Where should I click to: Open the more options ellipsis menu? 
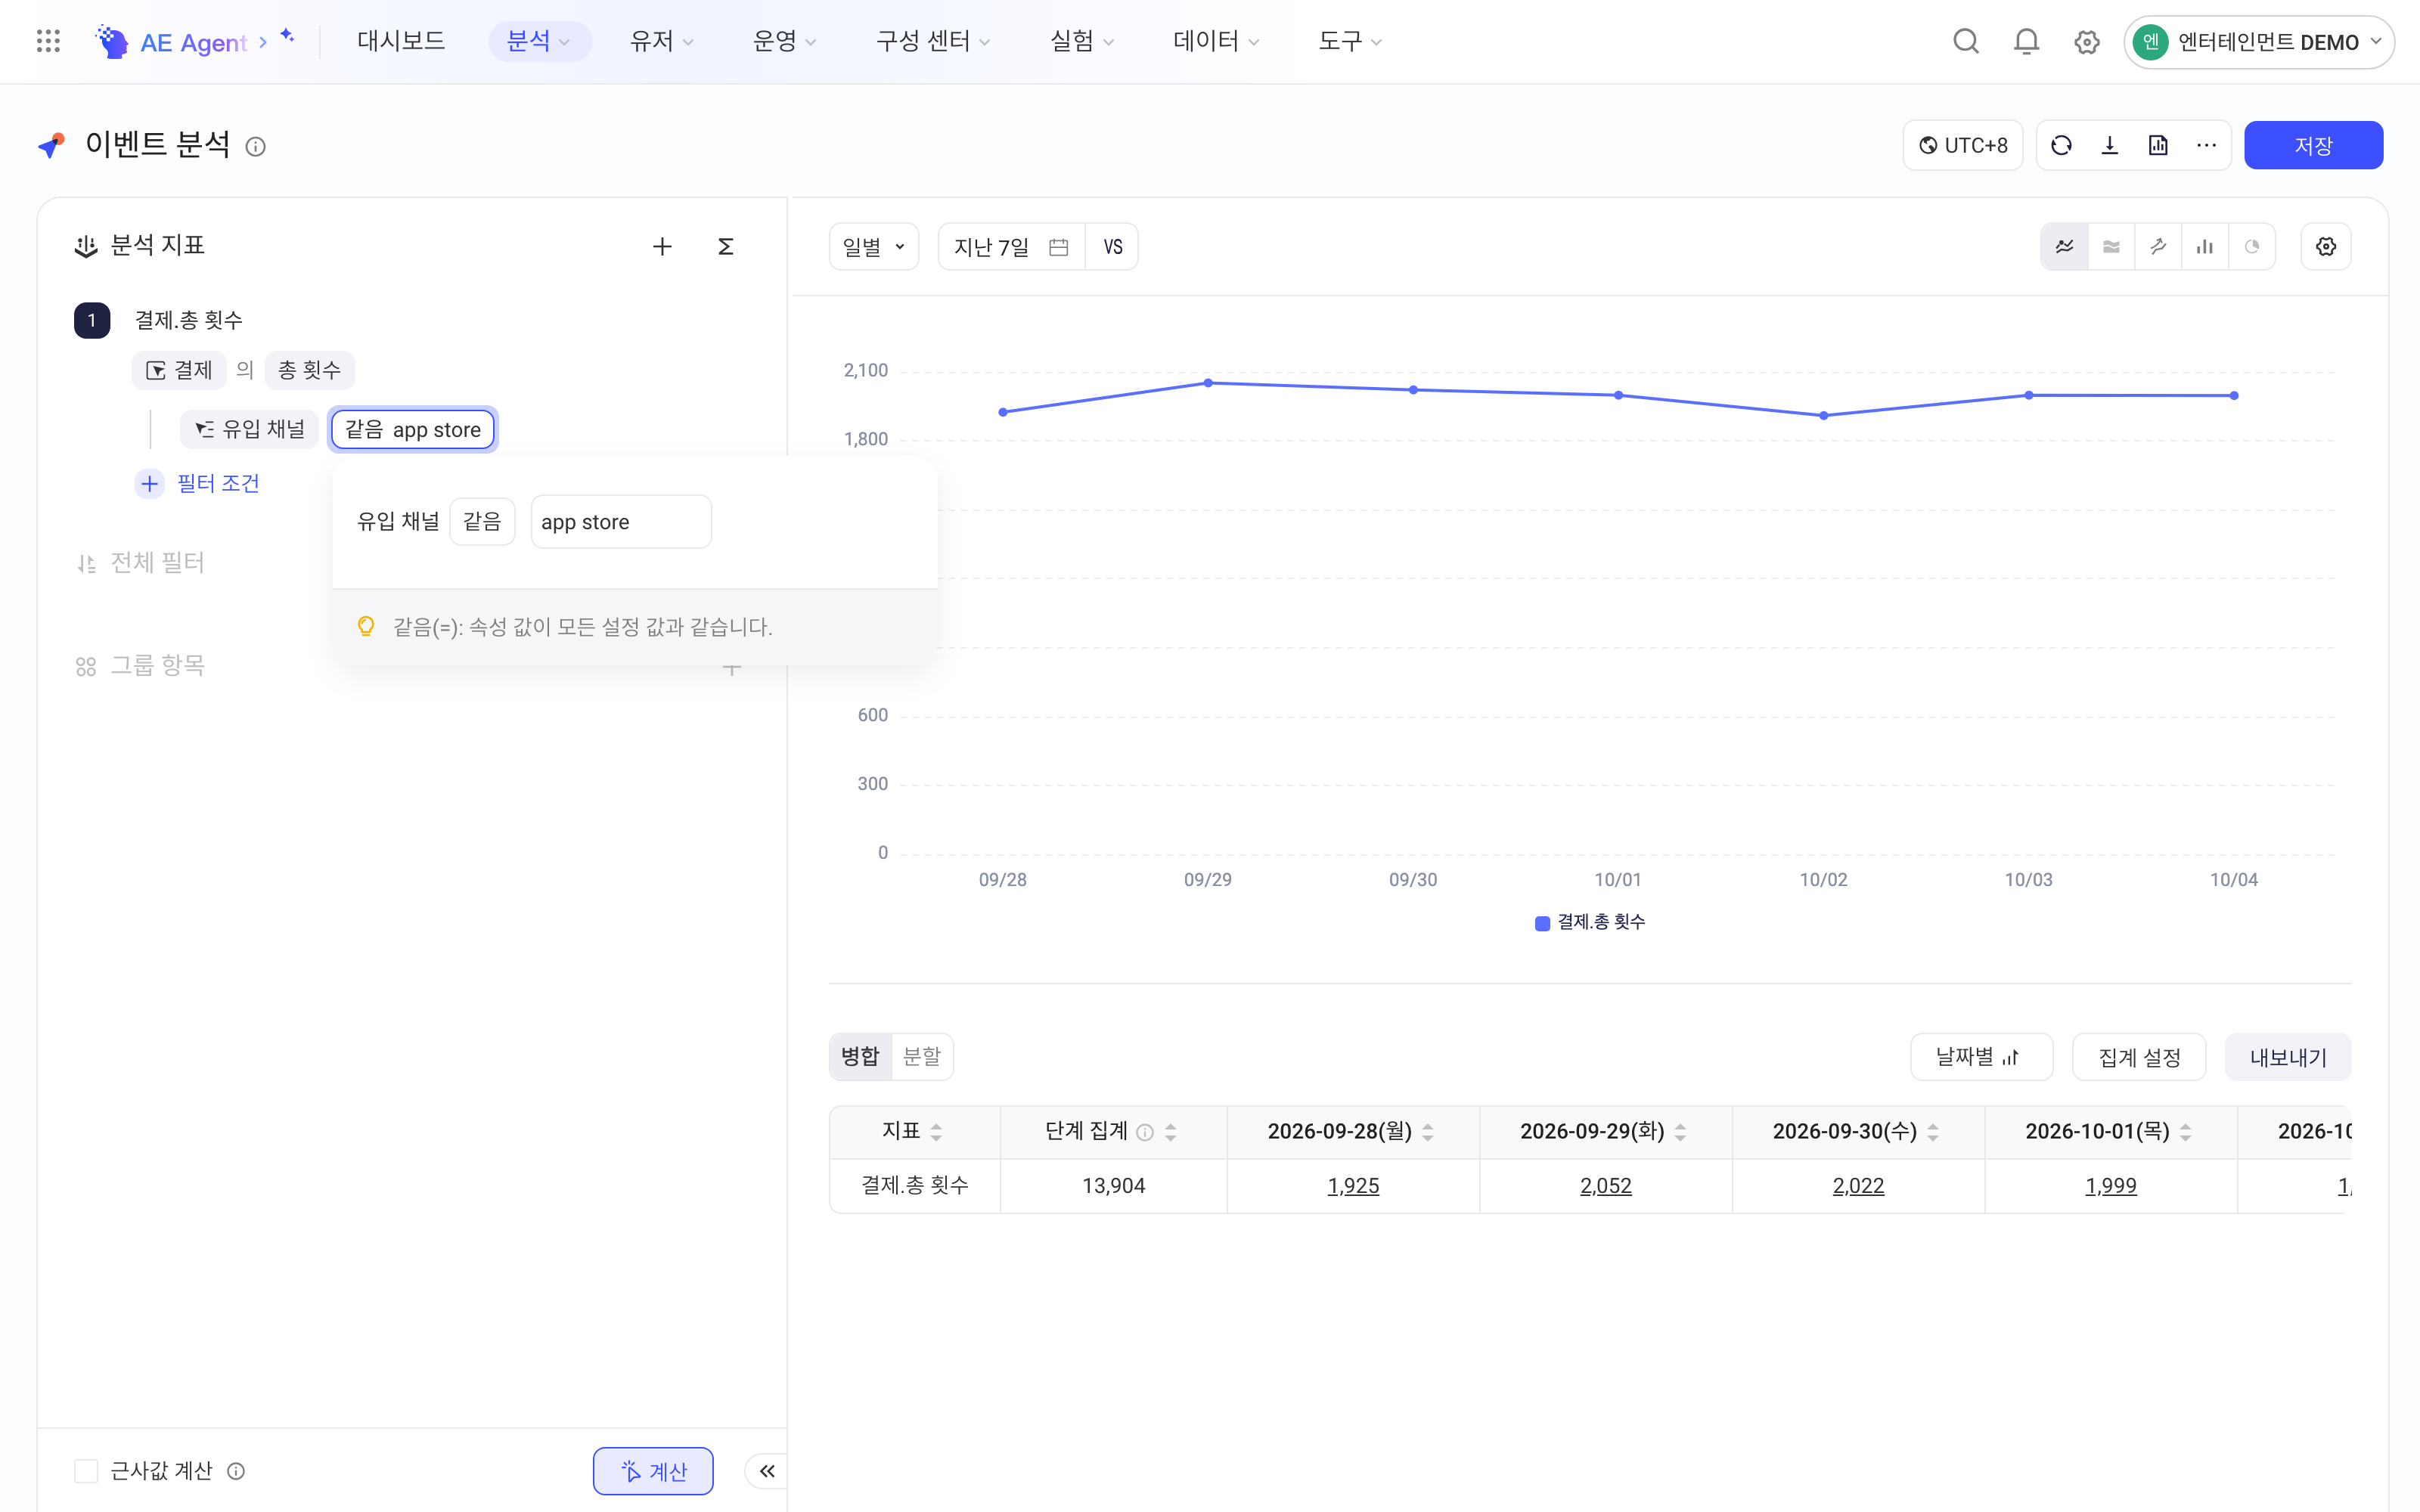click(2206, 145)
